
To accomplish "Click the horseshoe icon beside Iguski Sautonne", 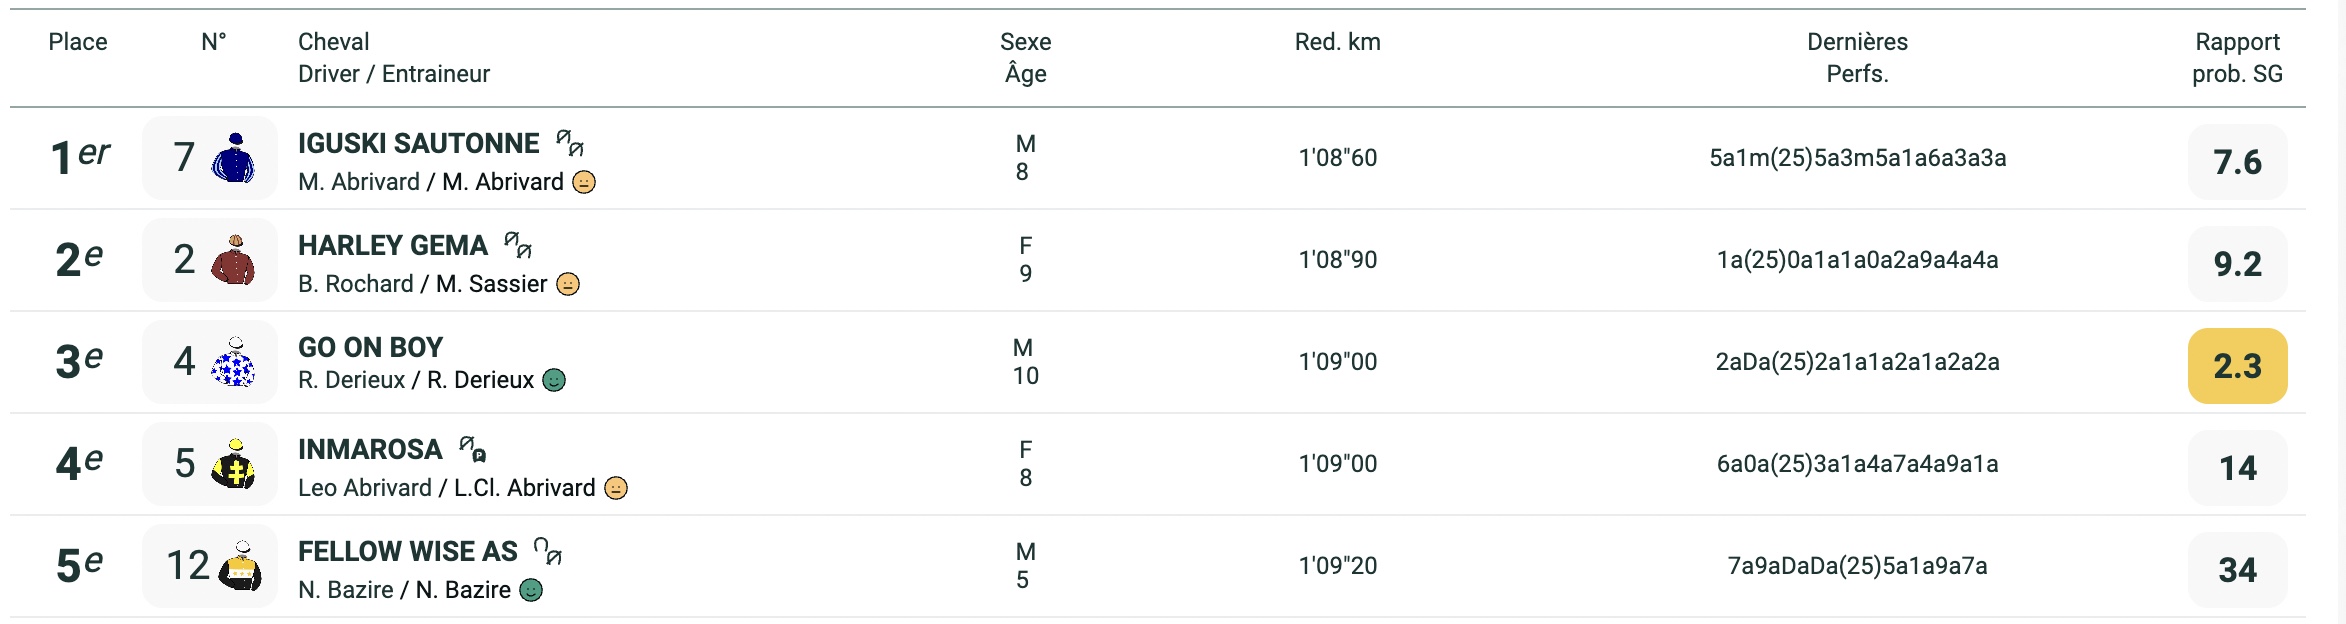I will [570, 143].
